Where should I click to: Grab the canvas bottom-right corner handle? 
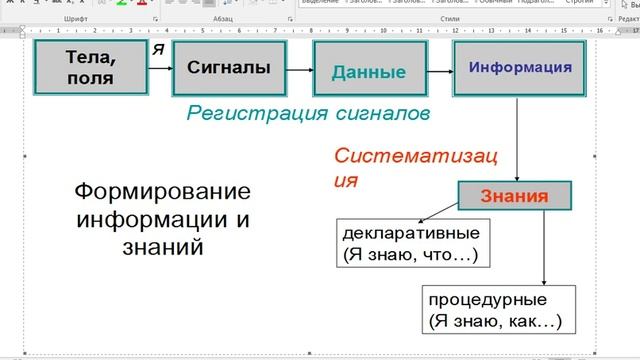[595, 353]
